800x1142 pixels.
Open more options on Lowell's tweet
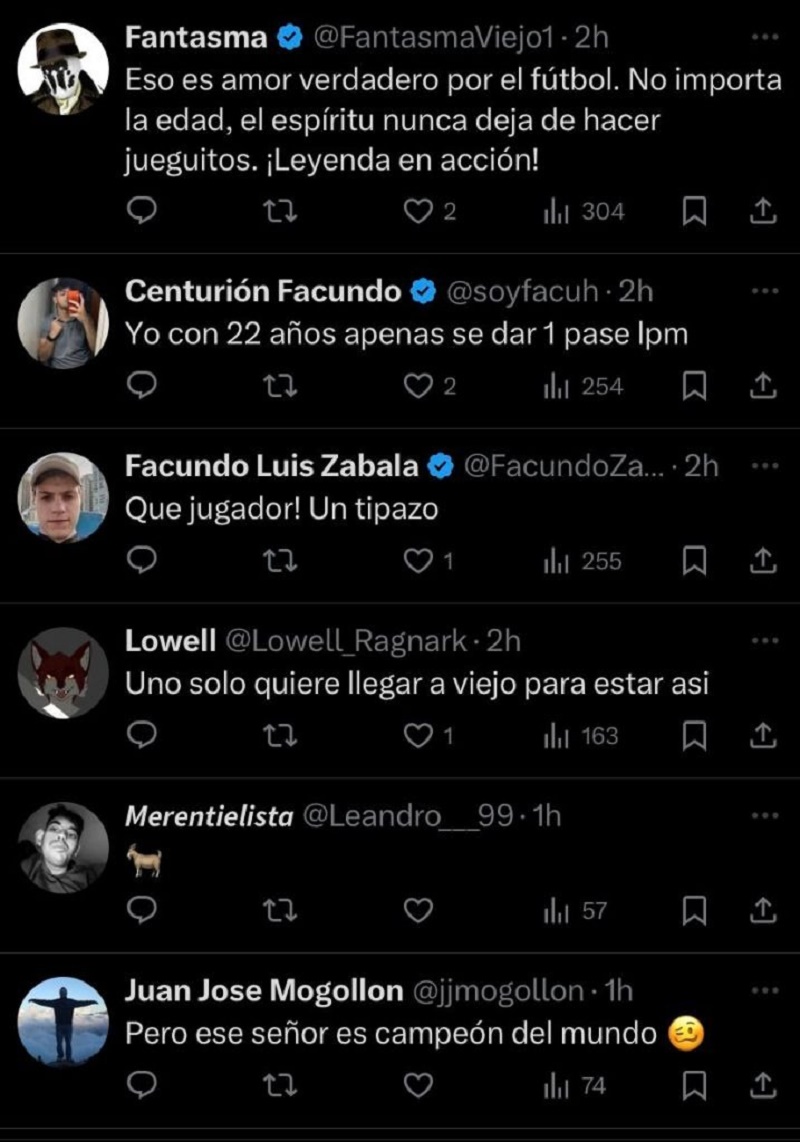[763, 641]
